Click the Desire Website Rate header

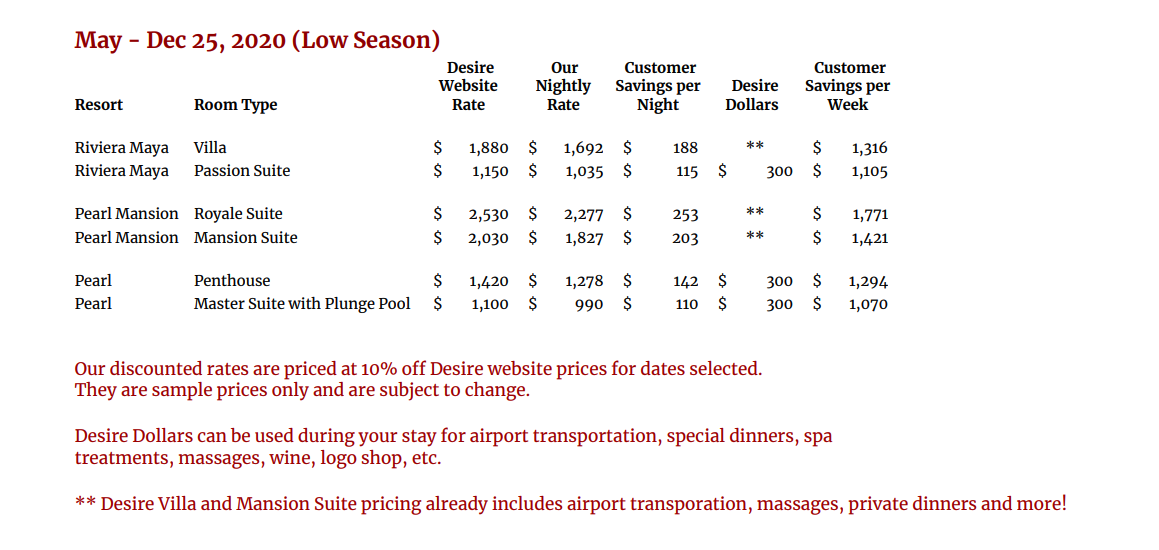[x=468, y=86]
